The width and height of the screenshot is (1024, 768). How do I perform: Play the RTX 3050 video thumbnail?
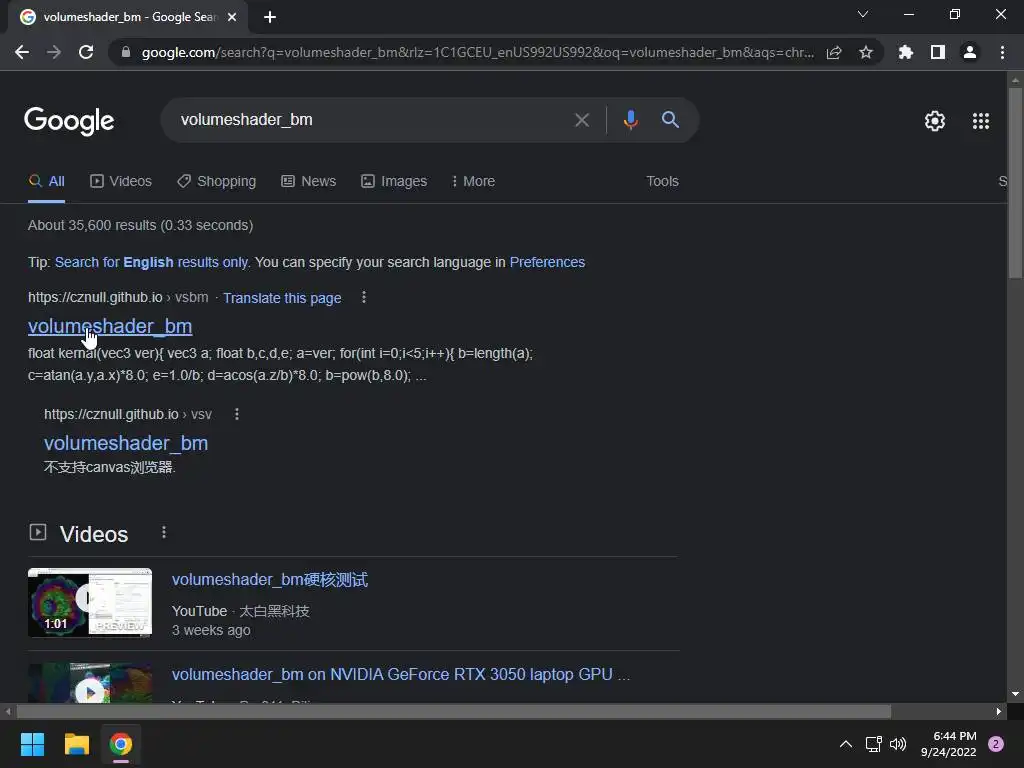(89, 684)
